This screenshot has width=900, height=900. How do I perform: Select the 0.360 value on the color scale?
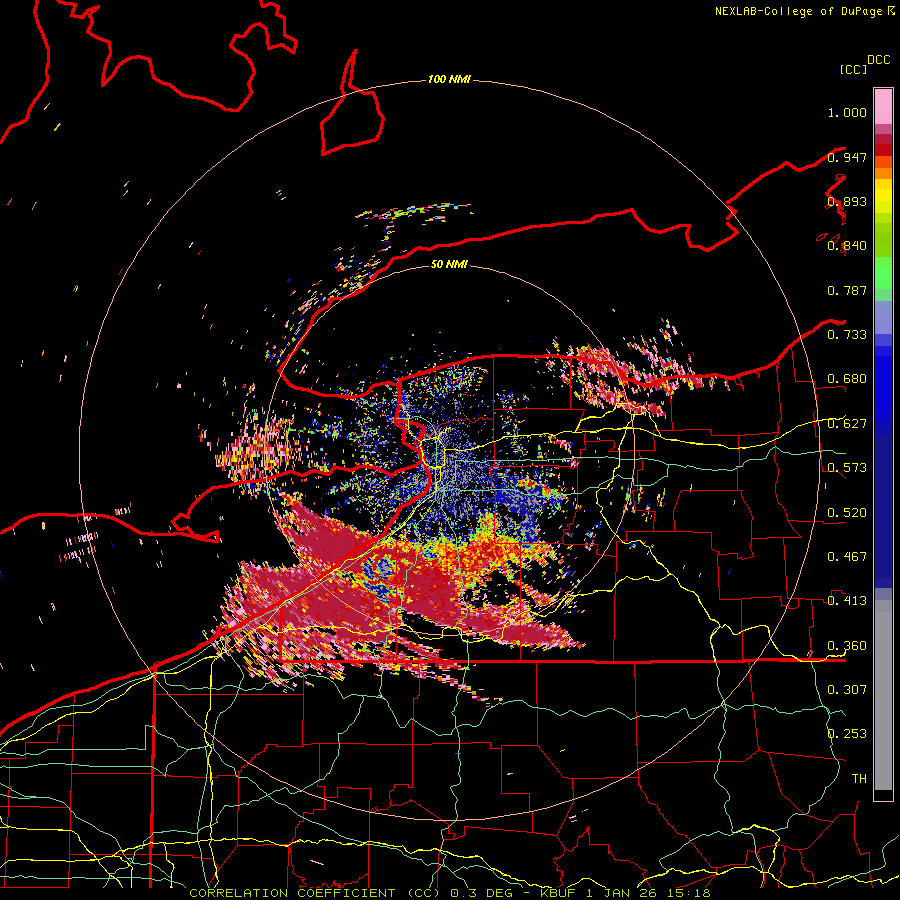847,646
